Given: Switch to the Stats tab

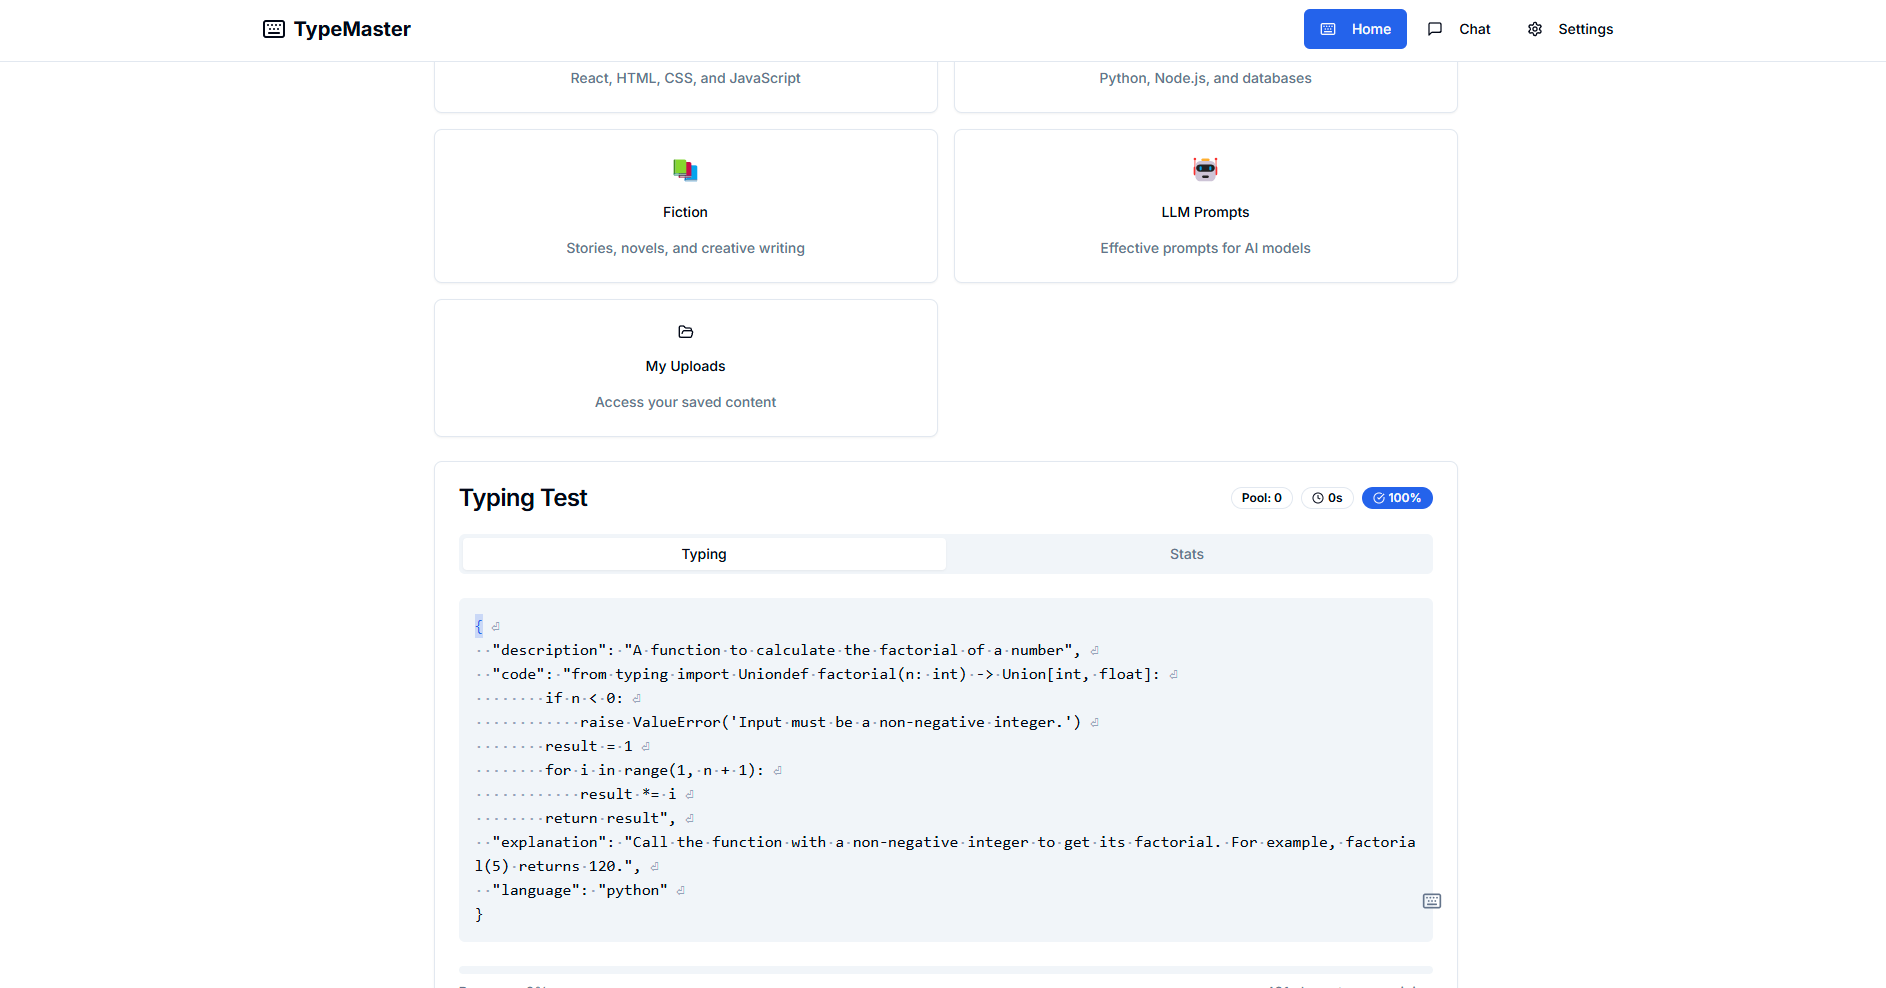Looking at the screenshot, I should (x=1186, y=554).
